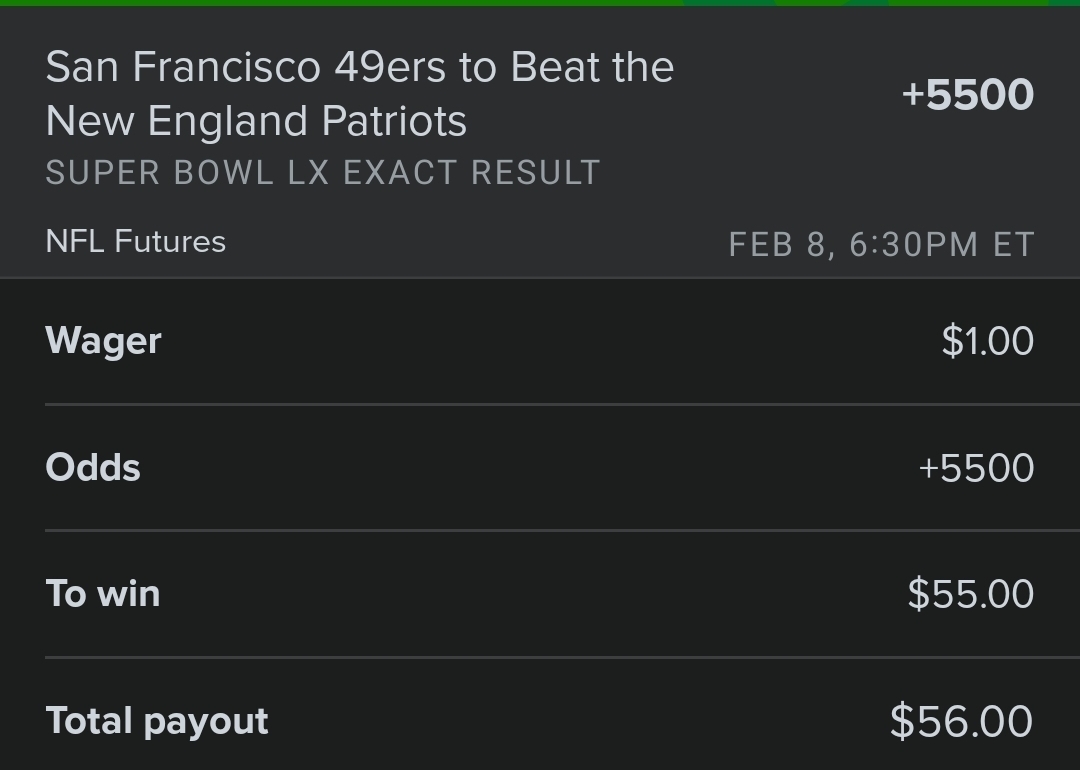Screen dimensions: 1080x770
Task: Click the New England Patriots team name
Action: (256, 121)
